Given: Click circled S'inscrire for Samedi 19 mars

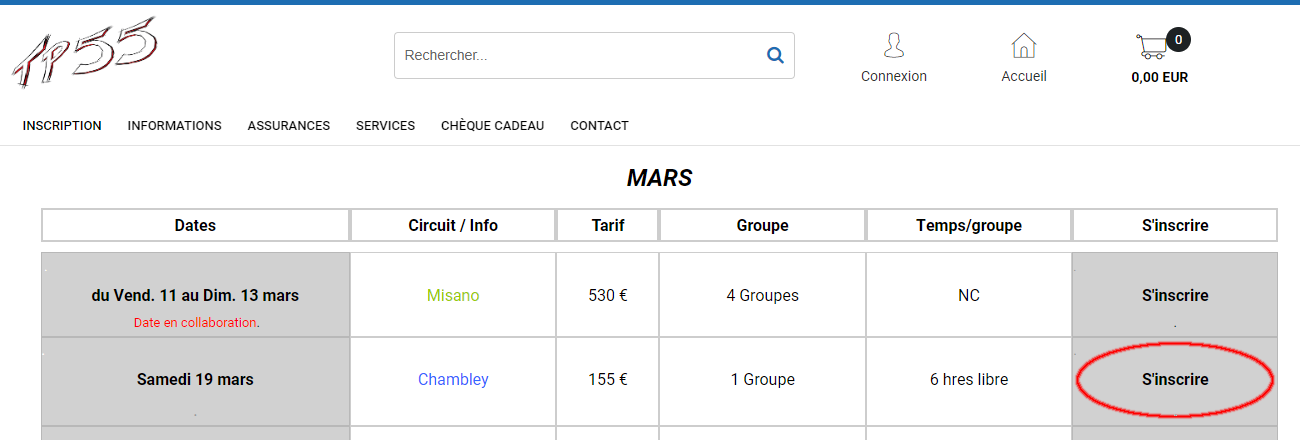Looking at the screenshot, I should (1175, 379).
